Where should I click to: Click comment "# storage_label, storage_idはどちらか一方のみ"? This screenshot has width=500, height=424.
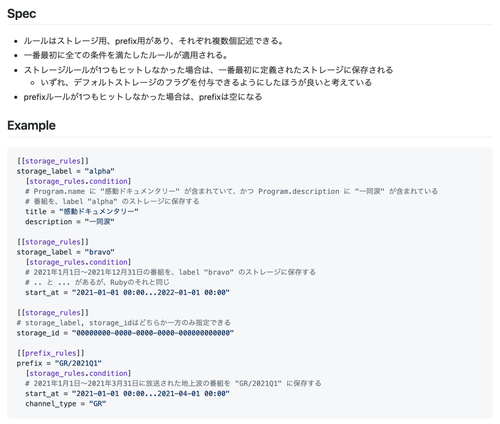[x=124, y=323]
